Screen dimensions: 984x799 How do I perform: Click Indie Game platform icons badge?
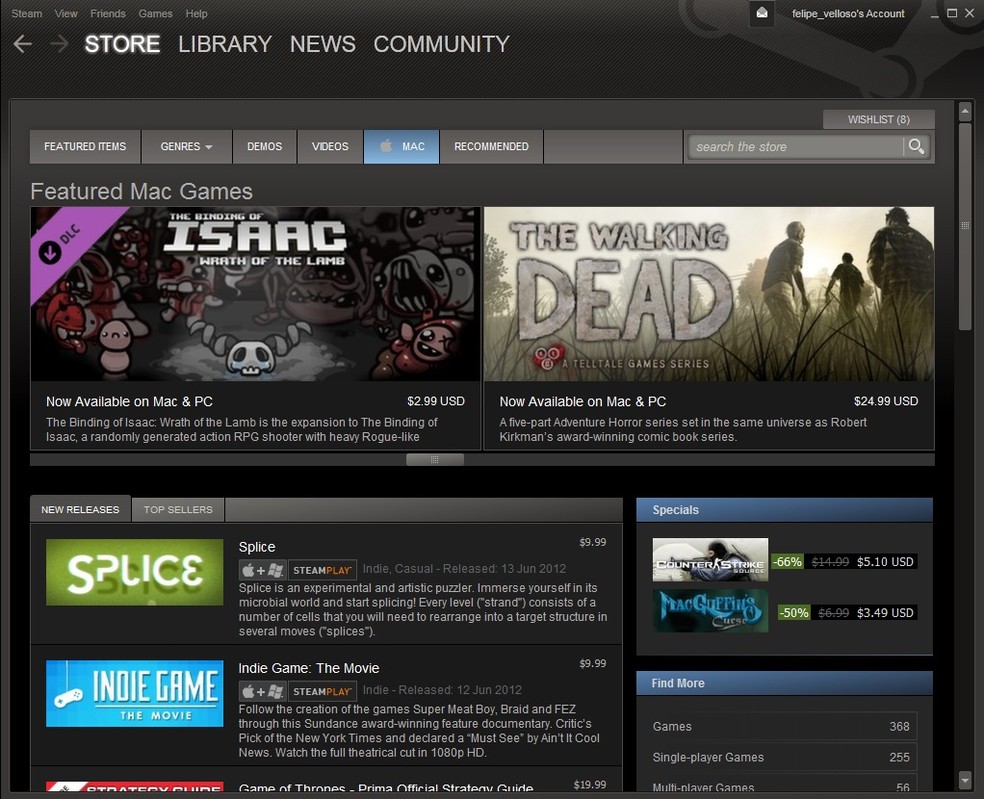(x=263, y=691)
